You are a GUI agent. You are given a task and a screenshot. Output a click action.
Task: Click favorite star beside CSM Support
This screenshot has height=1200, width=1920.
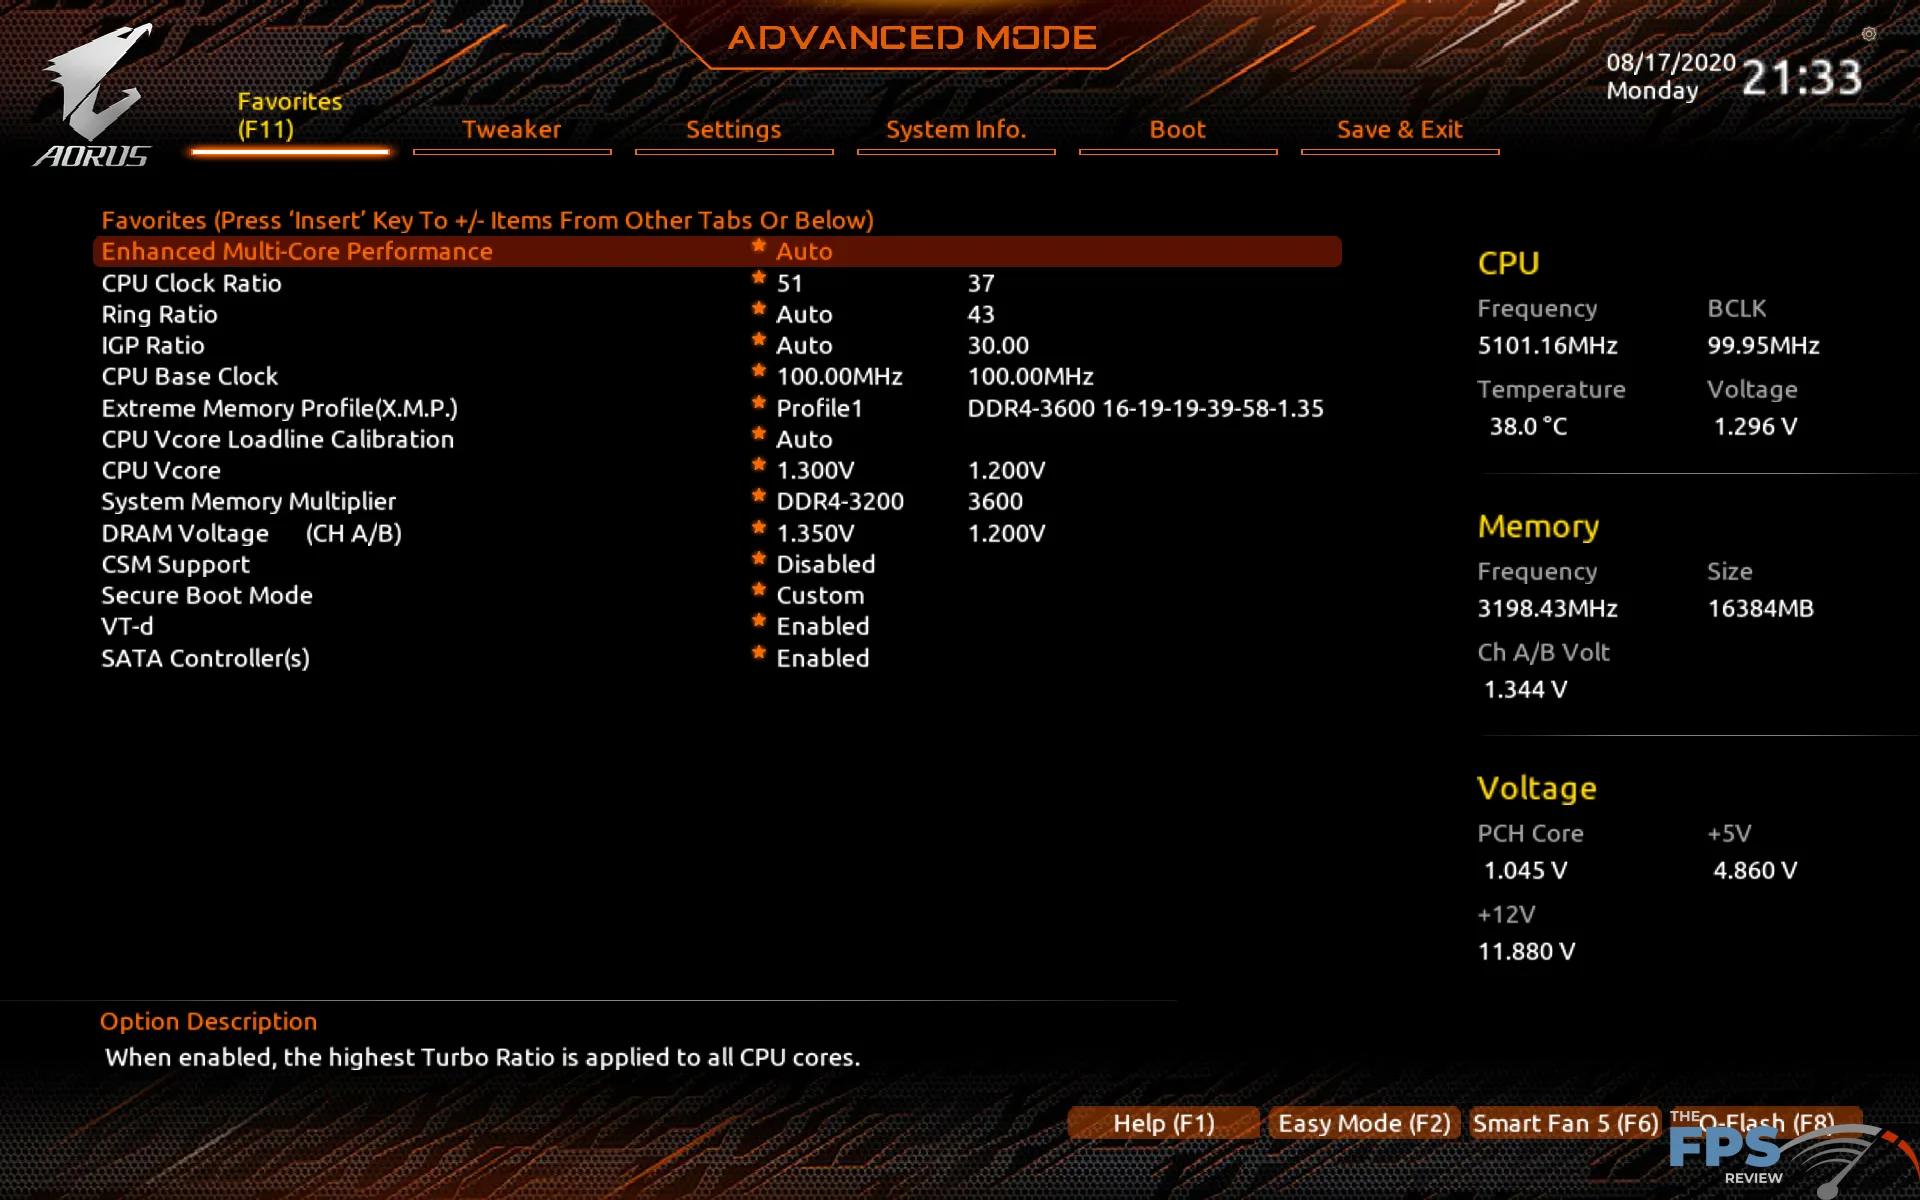[x=759, y=559]
